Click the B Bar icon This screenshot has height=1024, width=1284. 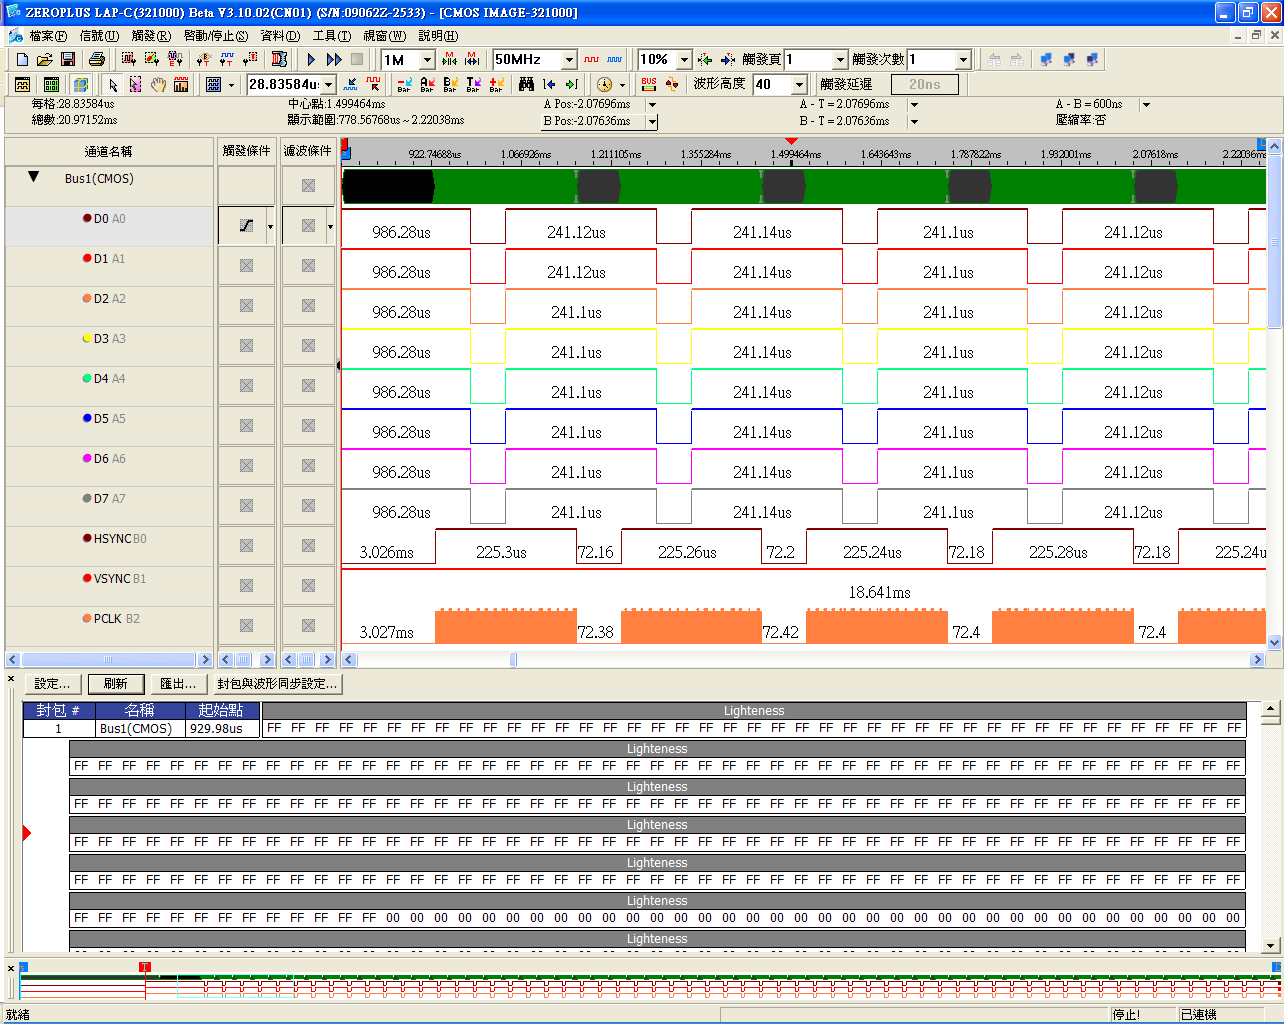click(x=450, y=85)
